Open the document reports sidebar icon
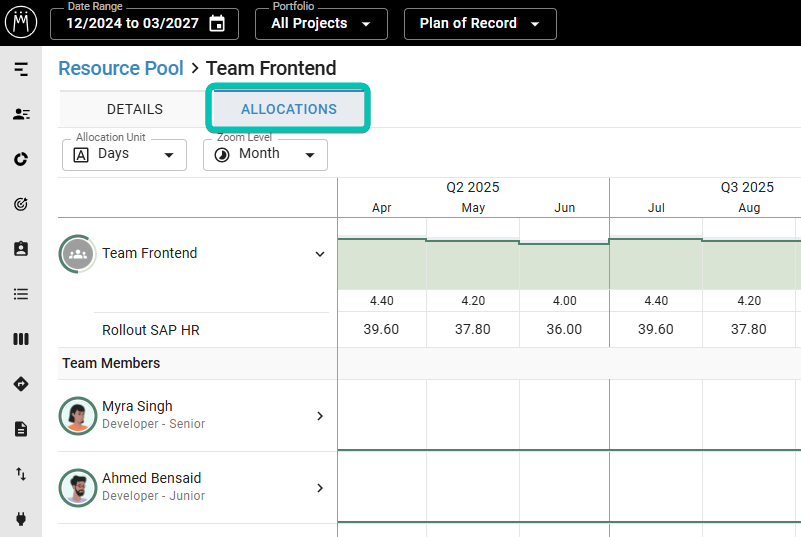 [21, 429]
